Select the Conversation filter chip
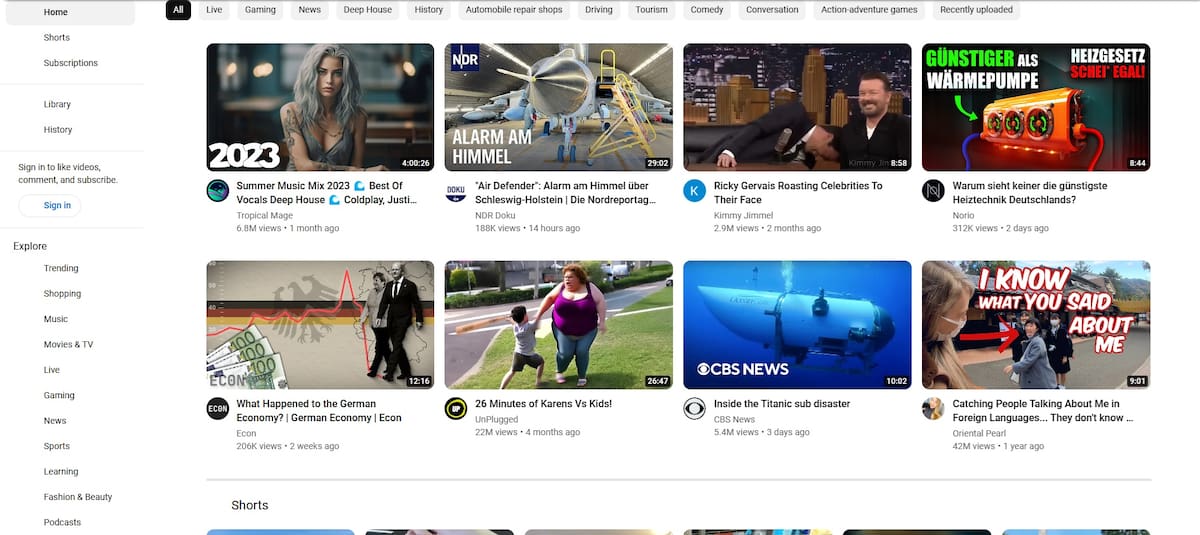This screenshot has height=535, width=1200. pyautogui.click(x=772, y=10)
